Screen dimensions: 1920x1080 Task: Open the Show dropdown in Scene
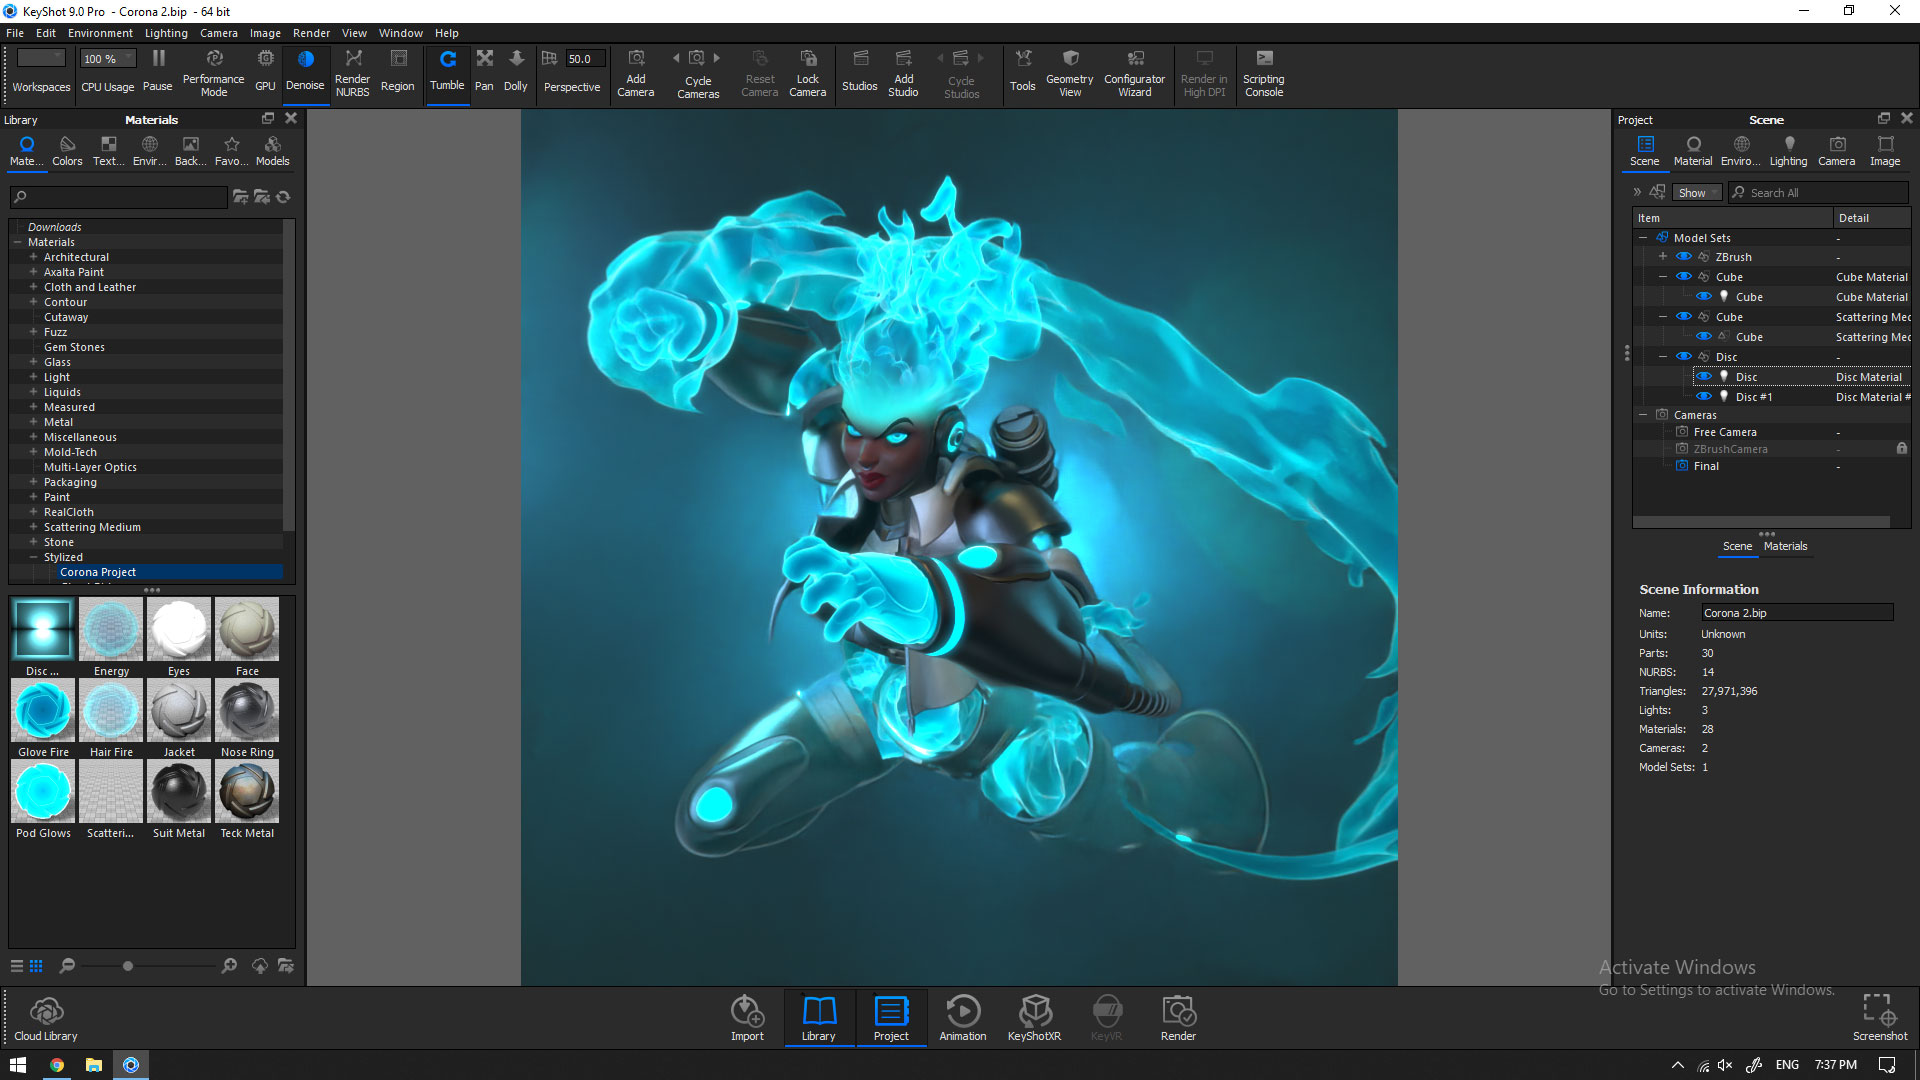point(1697,193)
